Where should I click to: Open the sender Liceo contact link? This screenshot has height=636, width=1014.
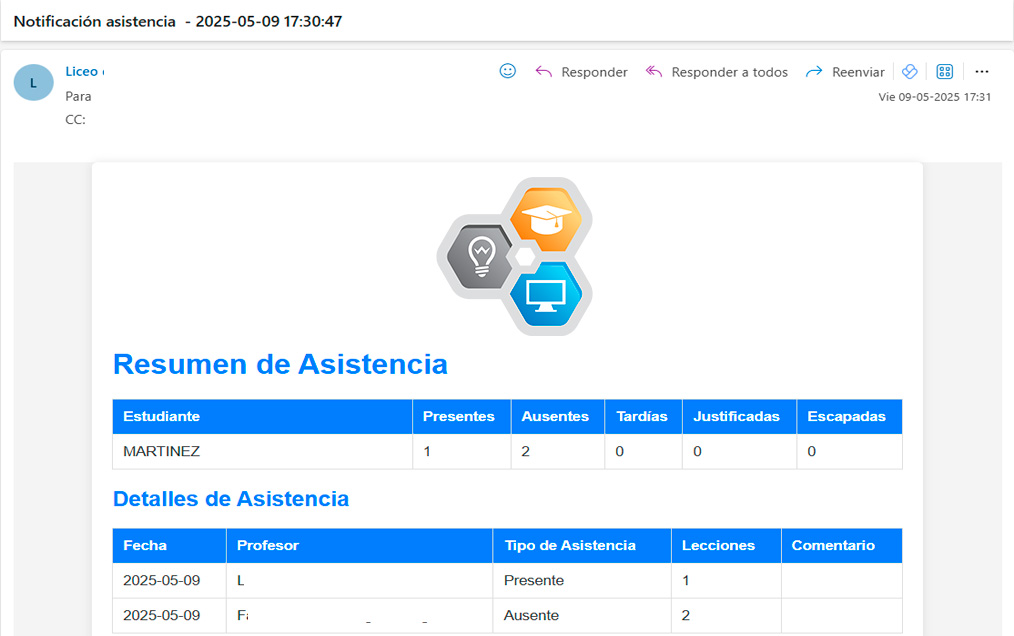point(83,71)
